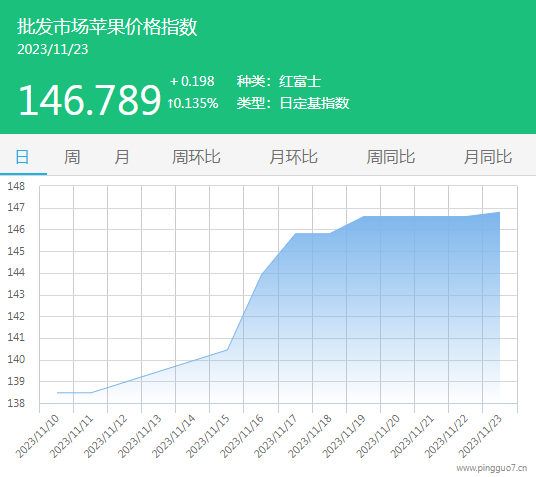Click the 类型：日定基指数 label
536x477 pixels.
point(293,103)
